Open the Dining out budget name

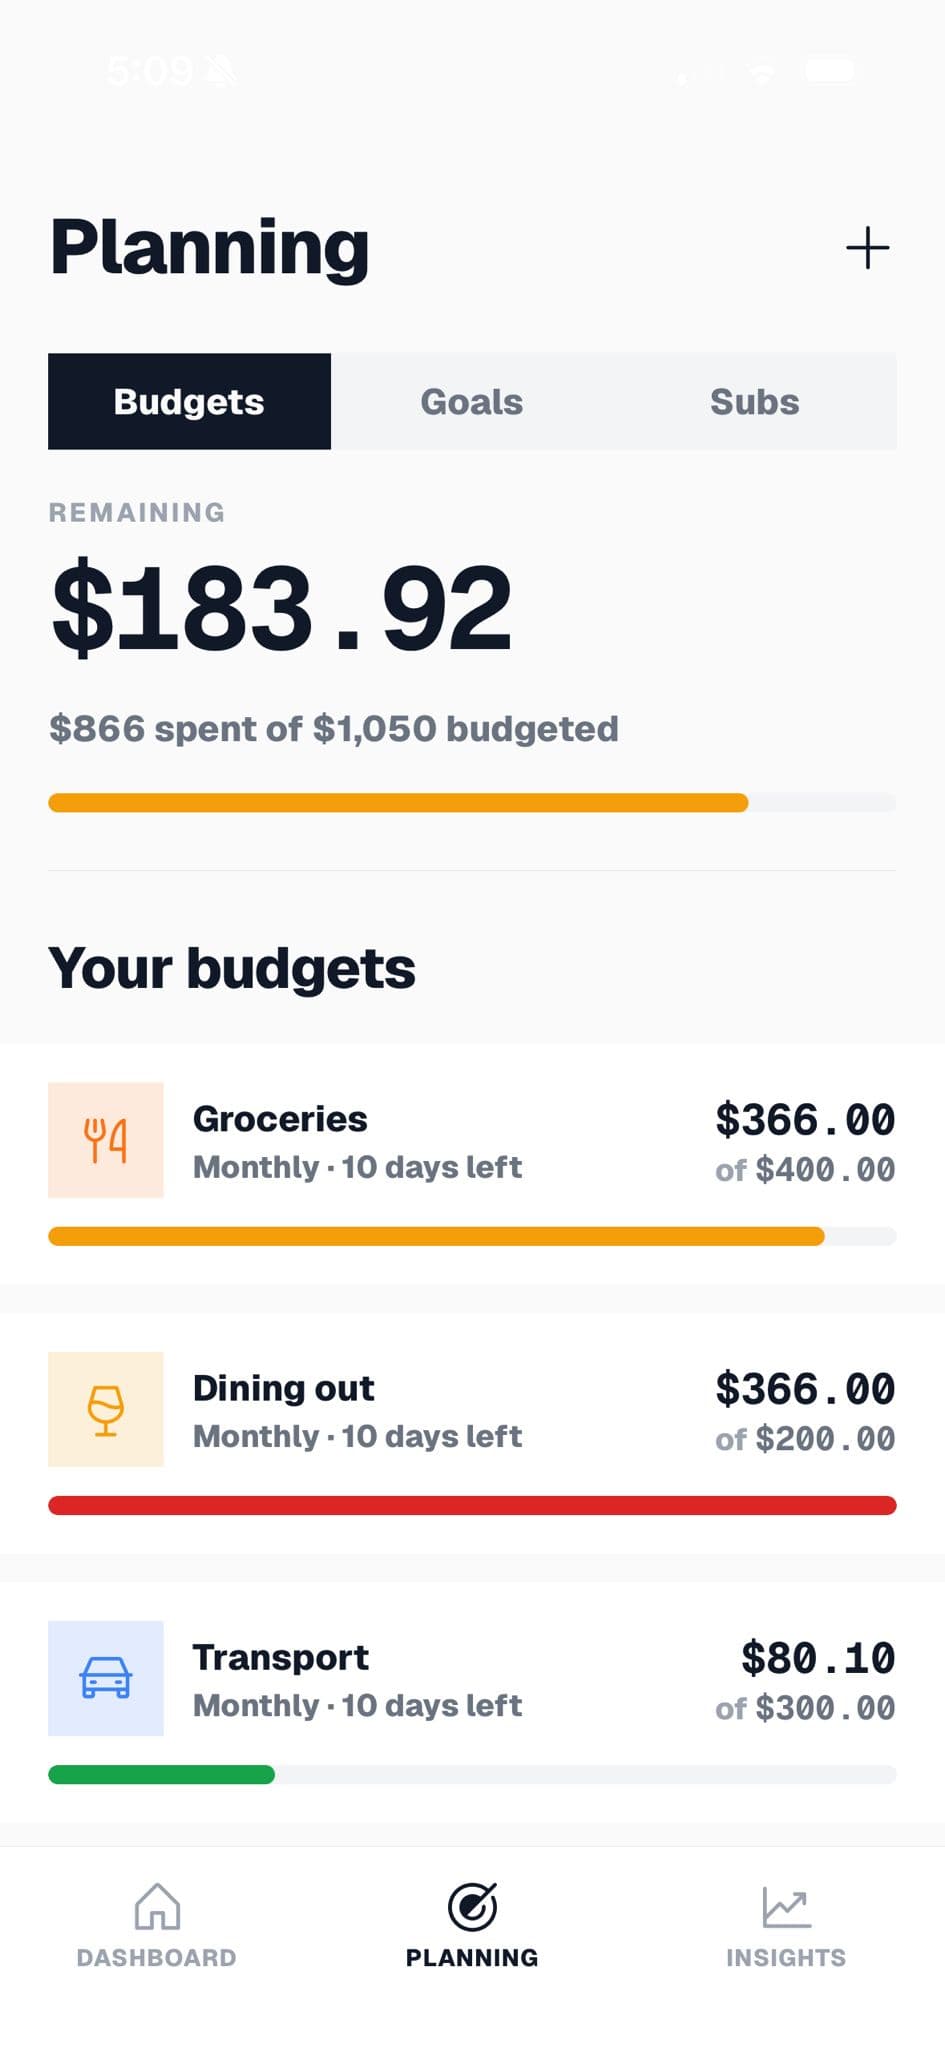[x=283, y=1388]
